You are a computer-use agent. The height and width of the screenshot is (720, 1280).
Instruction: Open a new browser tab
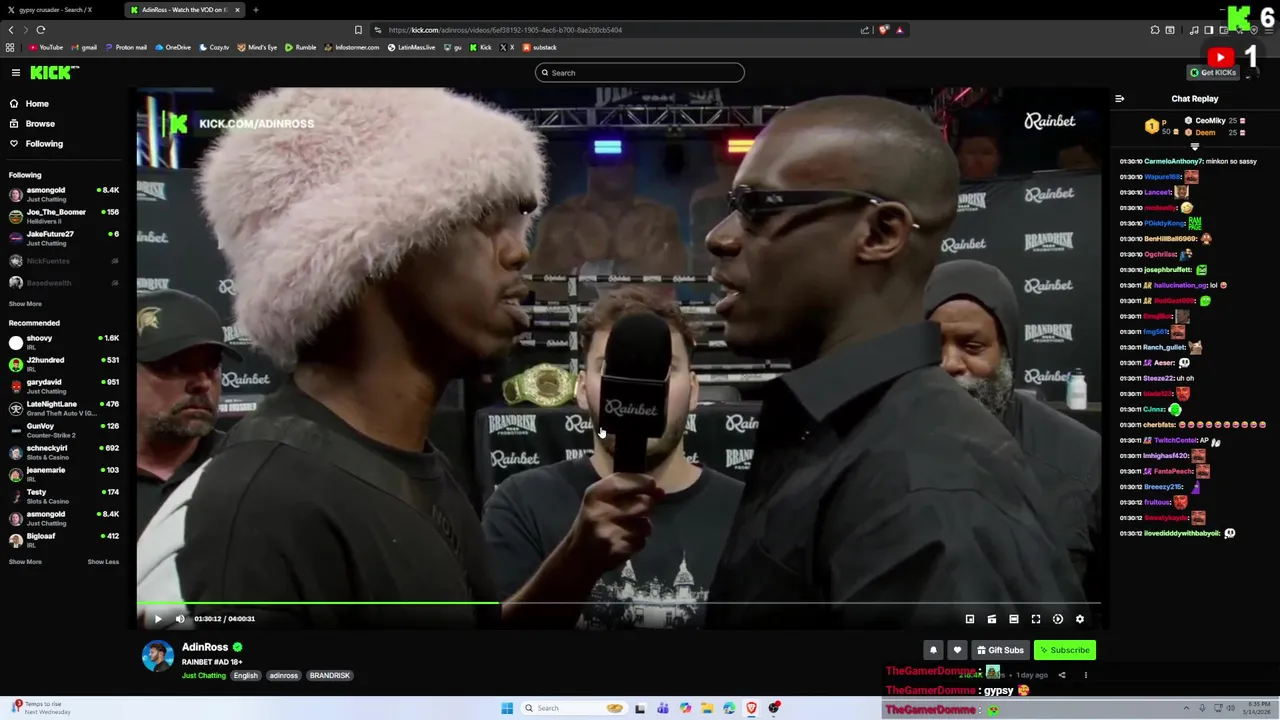(255, 10)
